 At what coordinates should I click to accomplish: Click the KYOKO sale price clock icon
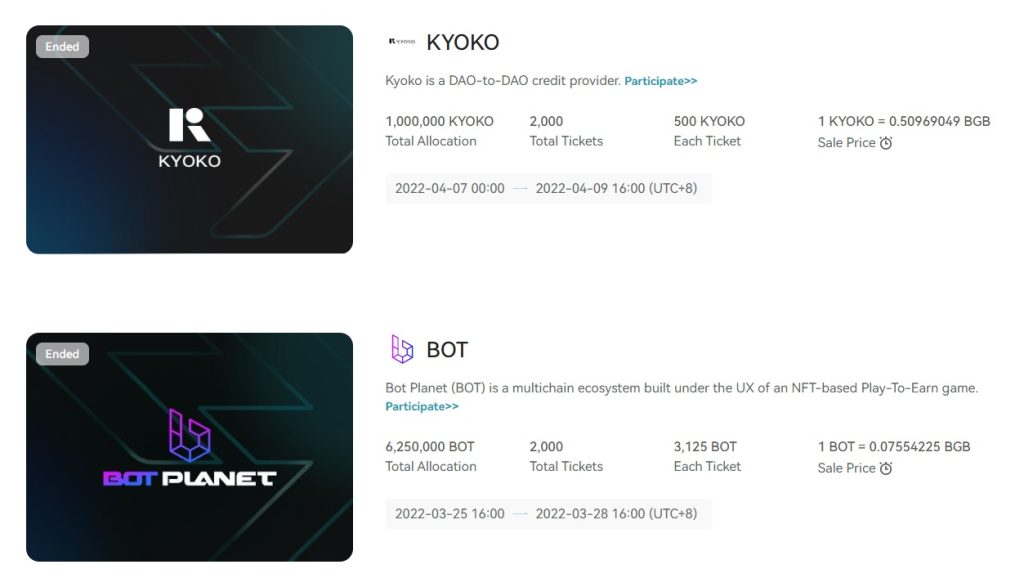pos(886,143)
